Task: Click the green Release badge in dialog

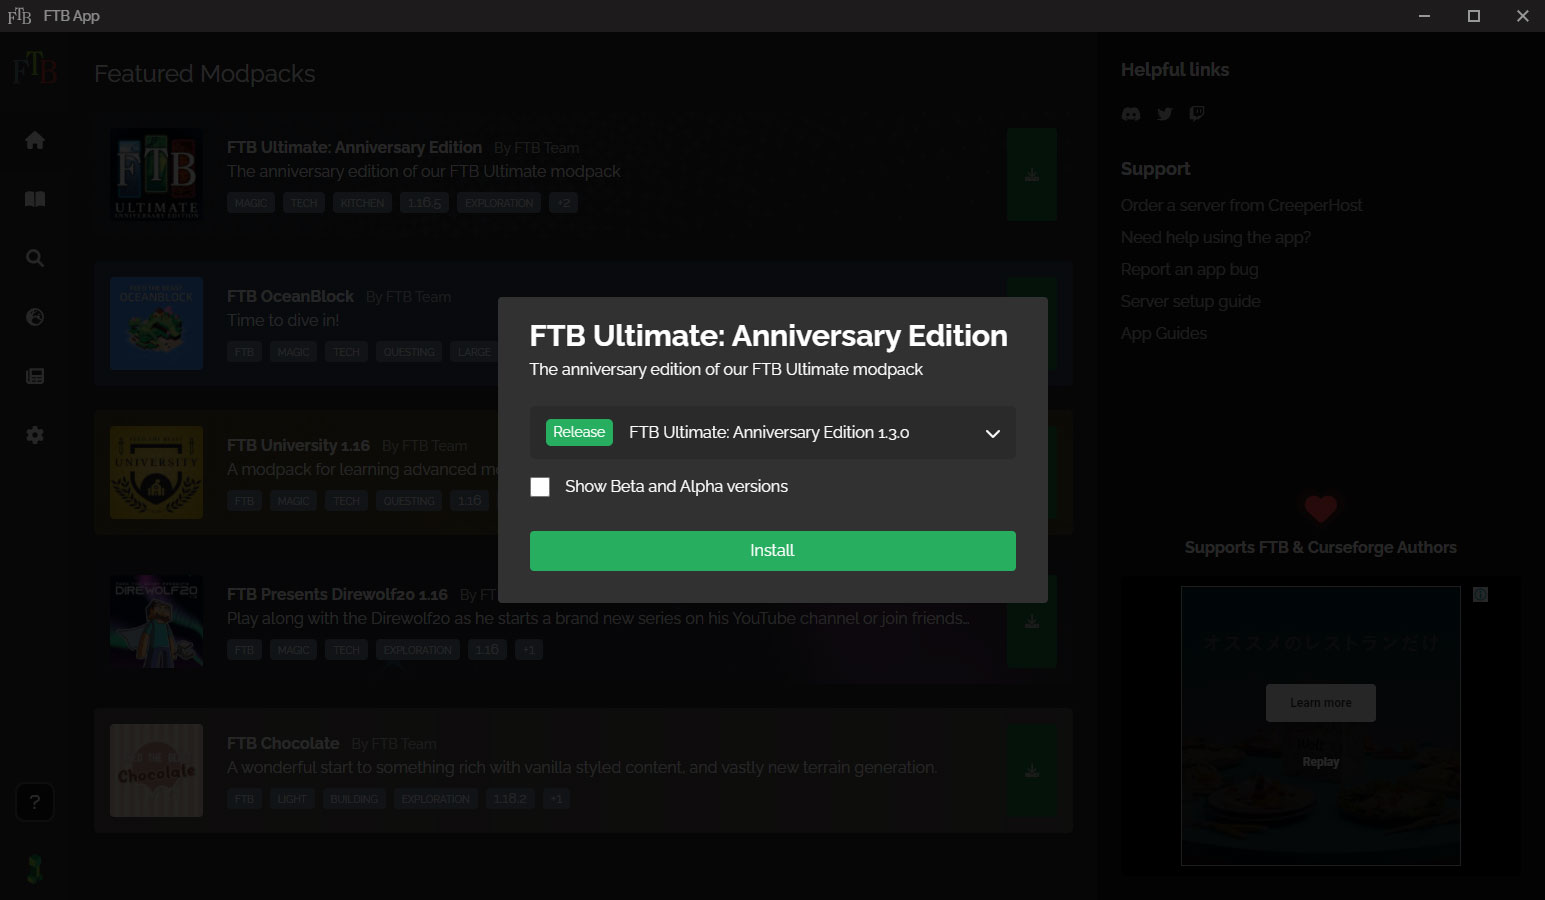Action: click(579, 433)
